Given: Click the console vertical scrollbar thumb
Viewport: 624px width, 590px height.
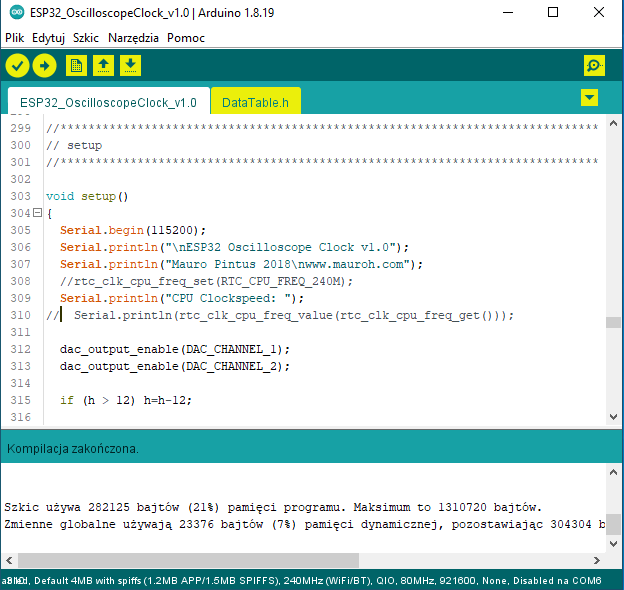Looking at the screenshot, I should 613,524.
